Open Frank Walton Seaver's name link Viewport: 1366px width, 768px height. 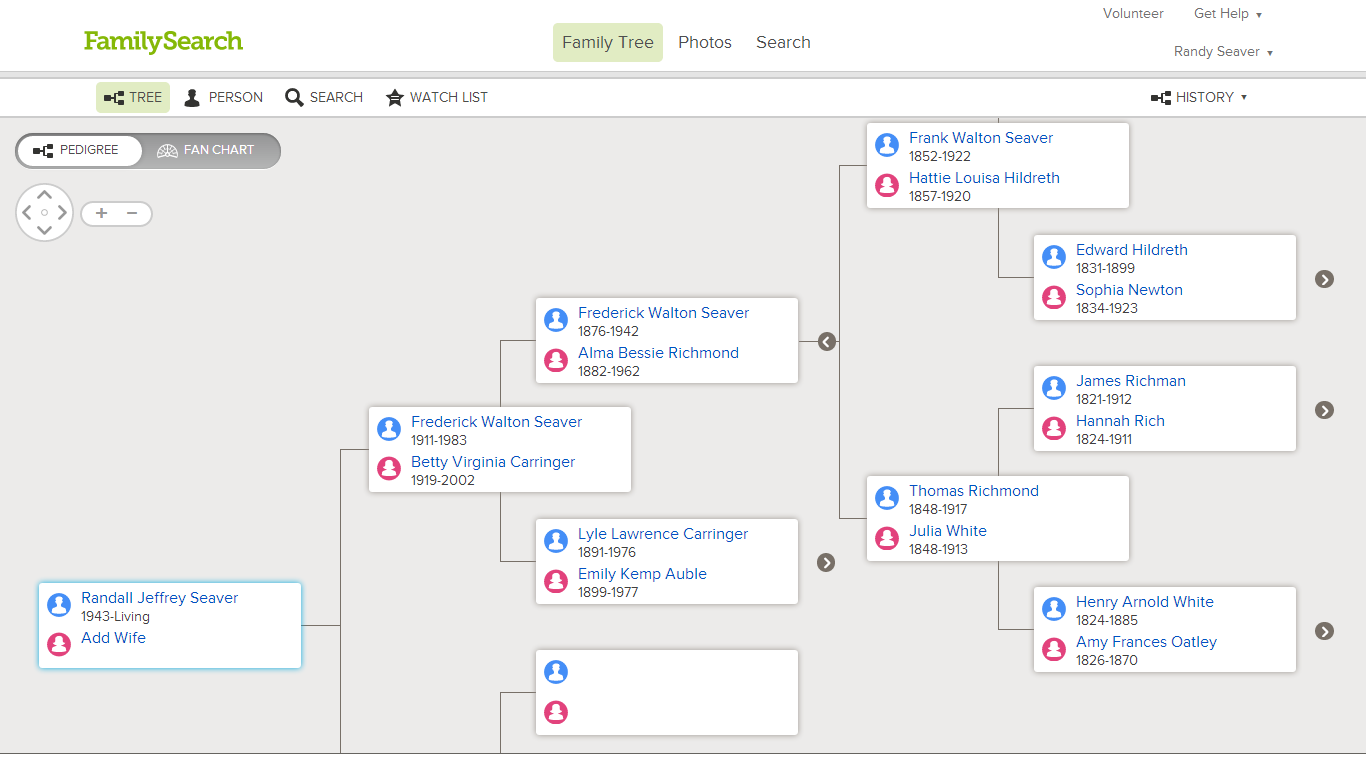(981, 138)
